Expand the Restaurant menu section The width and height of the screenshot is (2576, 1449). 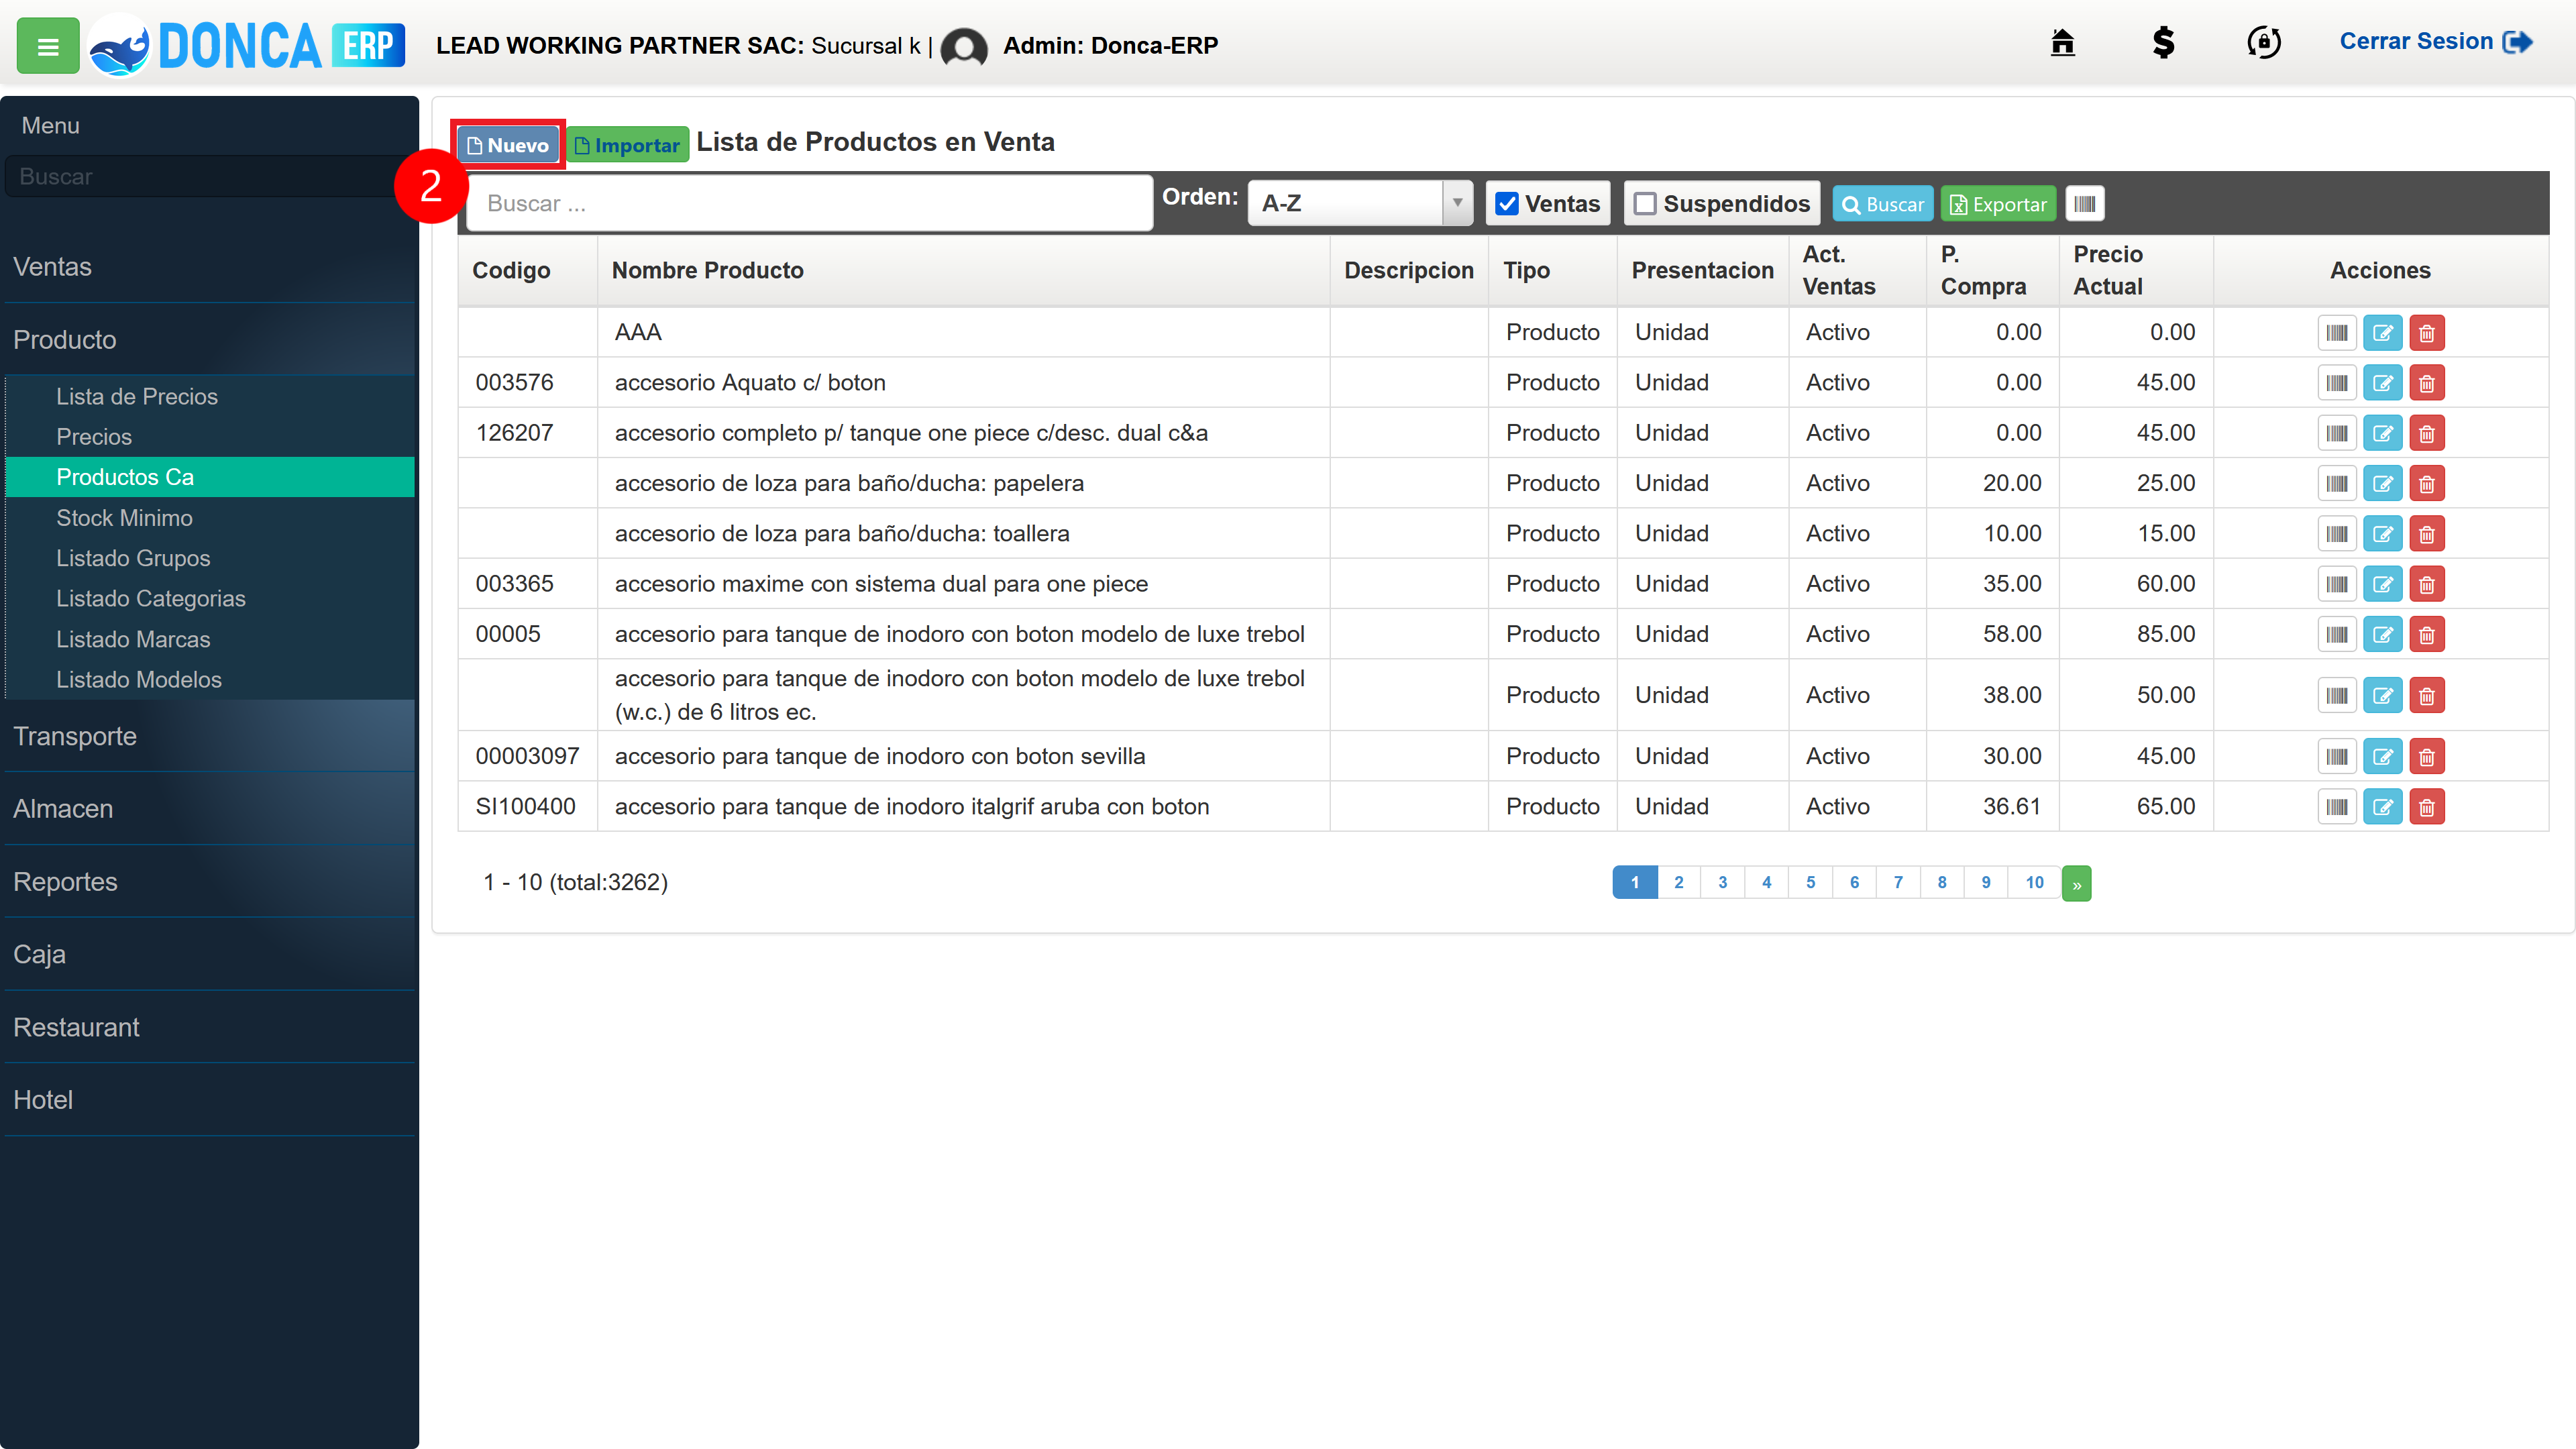tap(210, 1027)
